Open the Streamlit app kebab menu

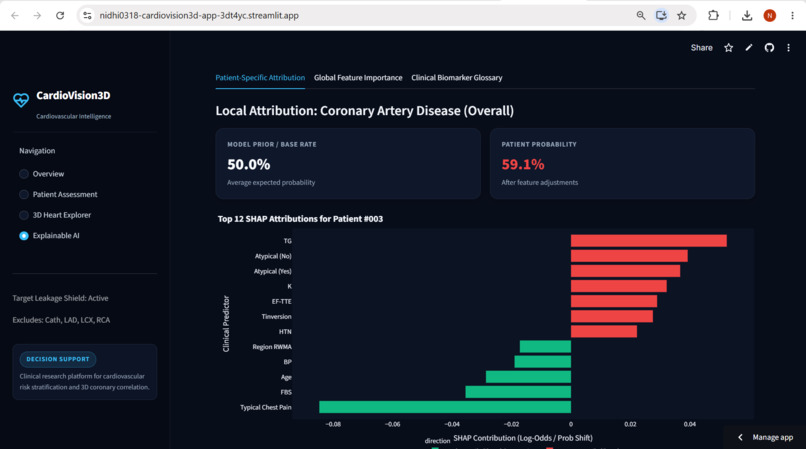tap(789, 48)
